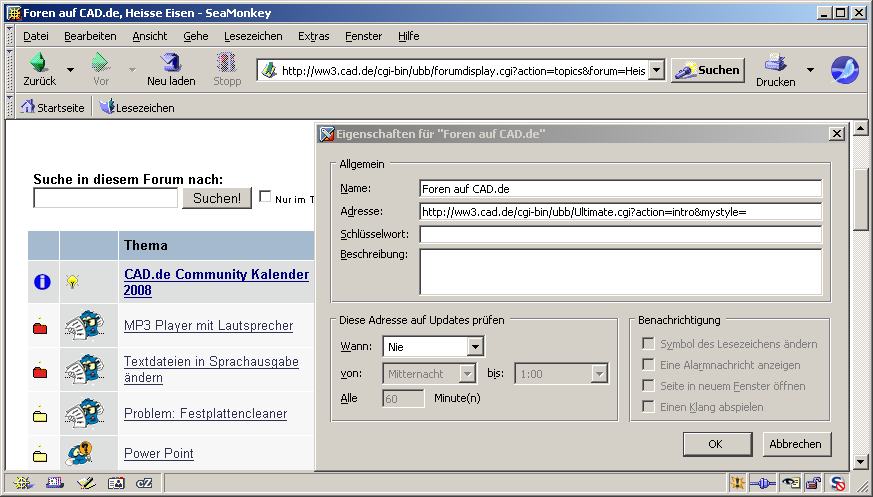This screenshot has width=873, height=497.
Task: Click the online/offline plug icon
Action: (763, 483)
